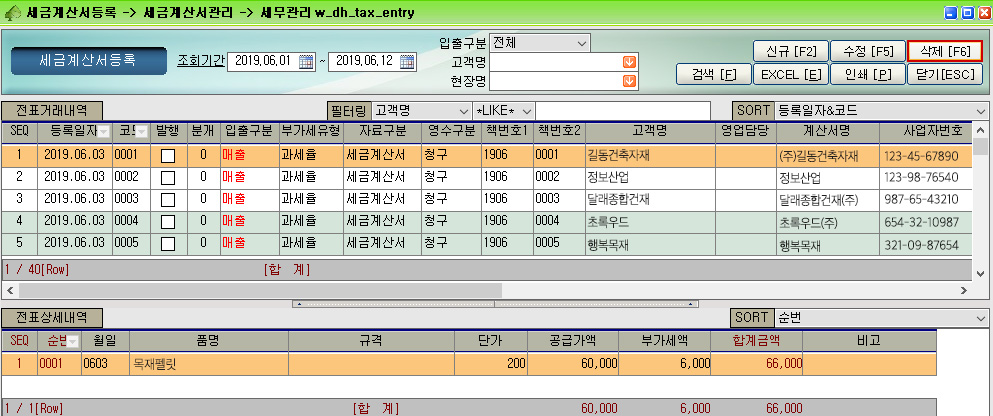Click the 수정 [F5] button
This screenshot has width=993, height=416.
(x=867, y=51)
